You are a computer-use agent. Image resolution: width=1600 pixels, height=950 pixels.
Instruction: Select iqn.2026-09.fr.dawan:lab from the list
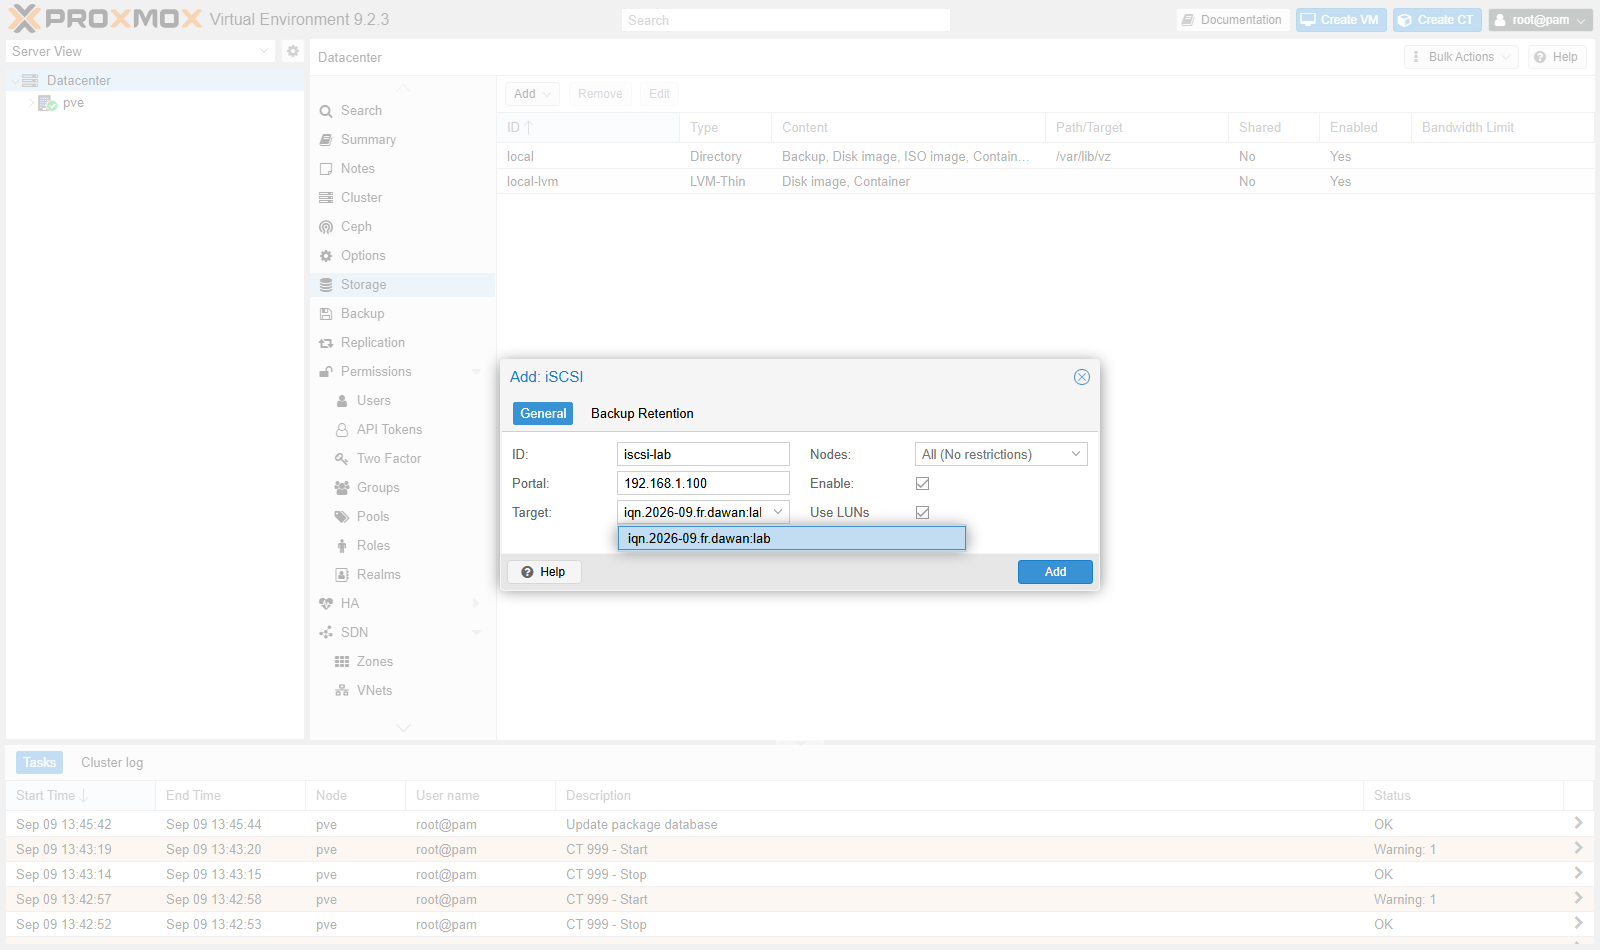pyautogui.click(x=791, y=538)
